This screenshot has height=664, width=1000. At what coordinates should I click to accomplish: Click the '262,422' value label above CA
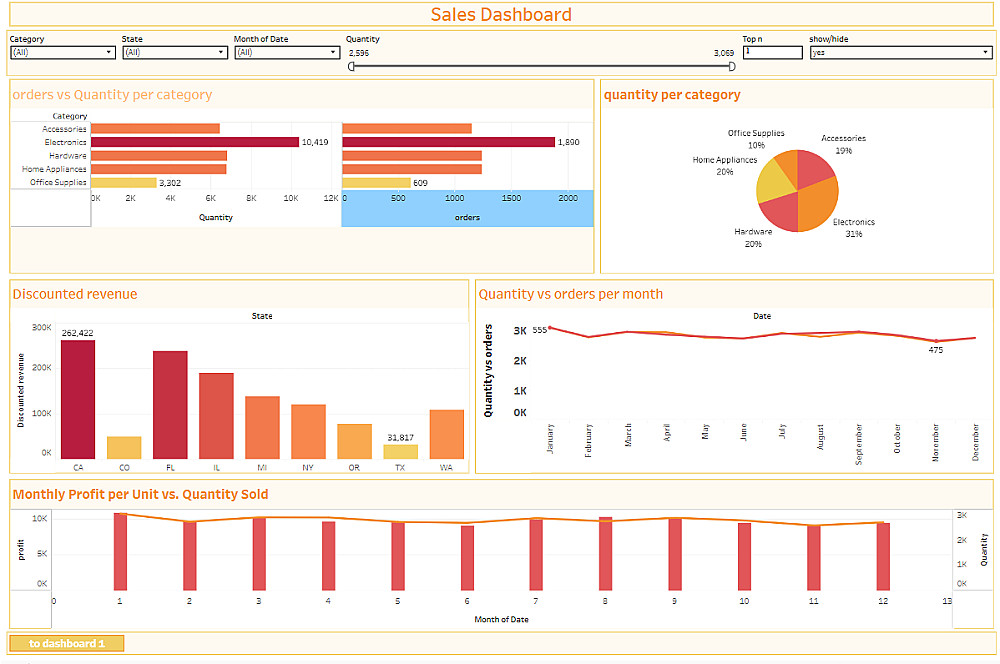(x=77, y=333)
